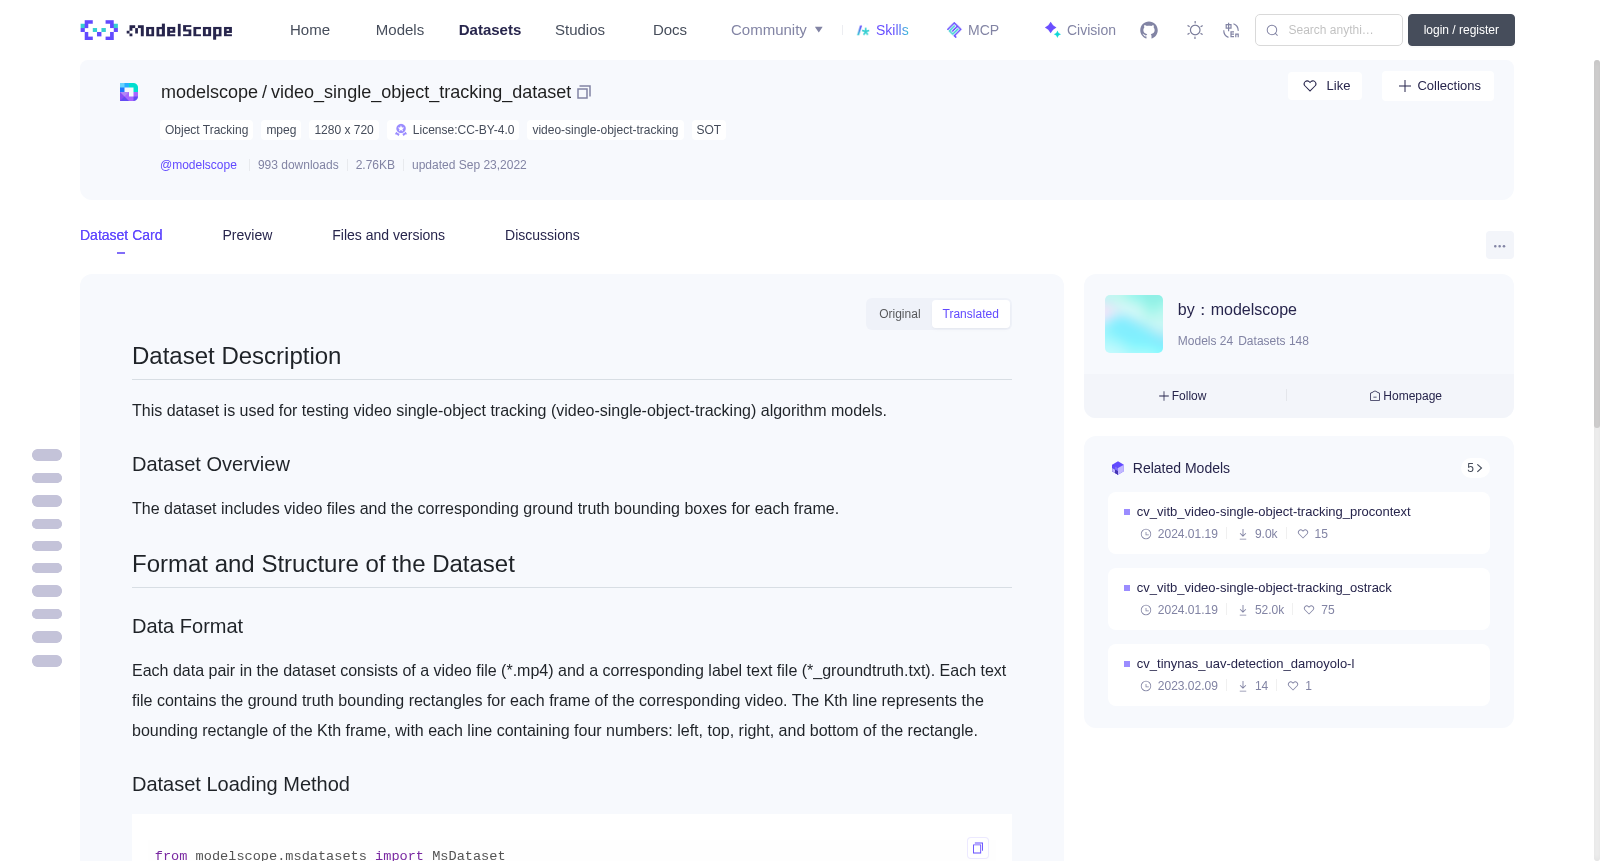Viewport: 1600px width, 861px height.
Task: Click the modelscope organization gradient thumbnail
Action: pos(1134,324)
